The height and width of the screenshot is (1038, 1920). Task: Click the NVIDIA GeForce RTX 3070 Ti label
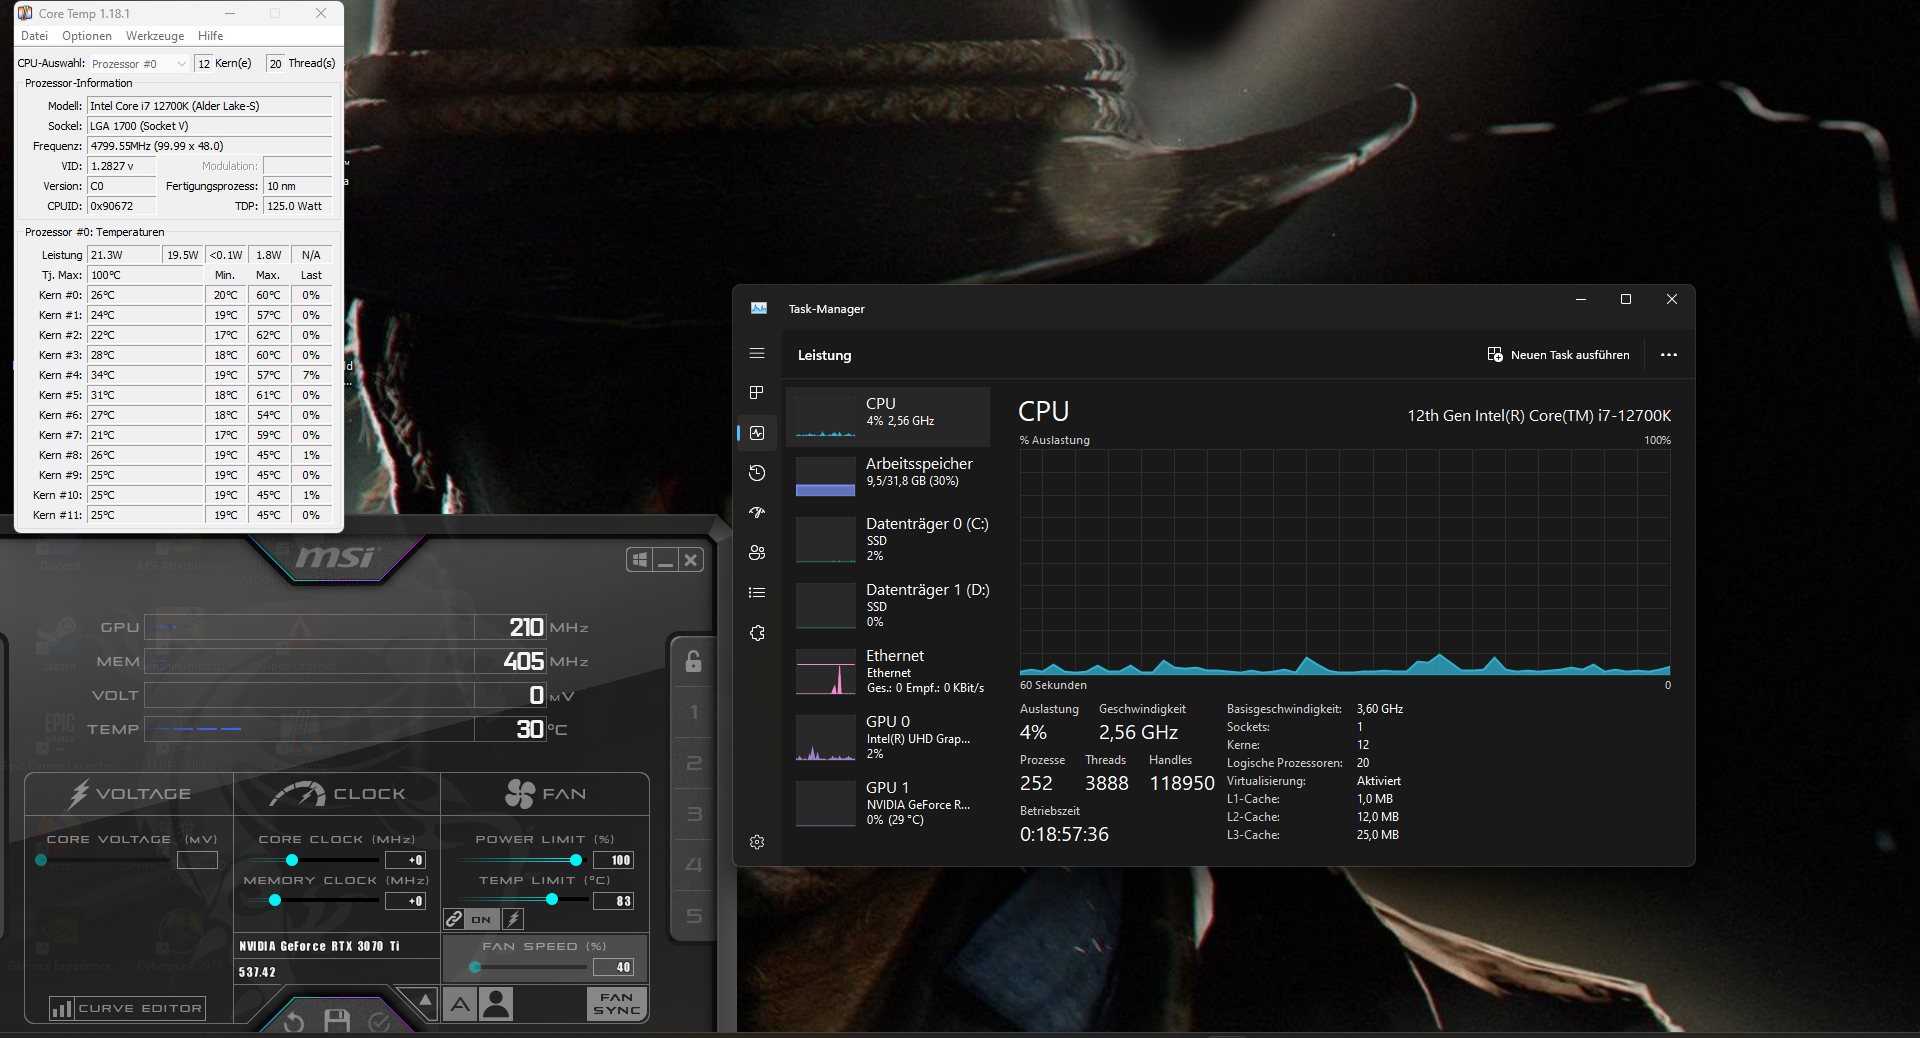point(319,946)
